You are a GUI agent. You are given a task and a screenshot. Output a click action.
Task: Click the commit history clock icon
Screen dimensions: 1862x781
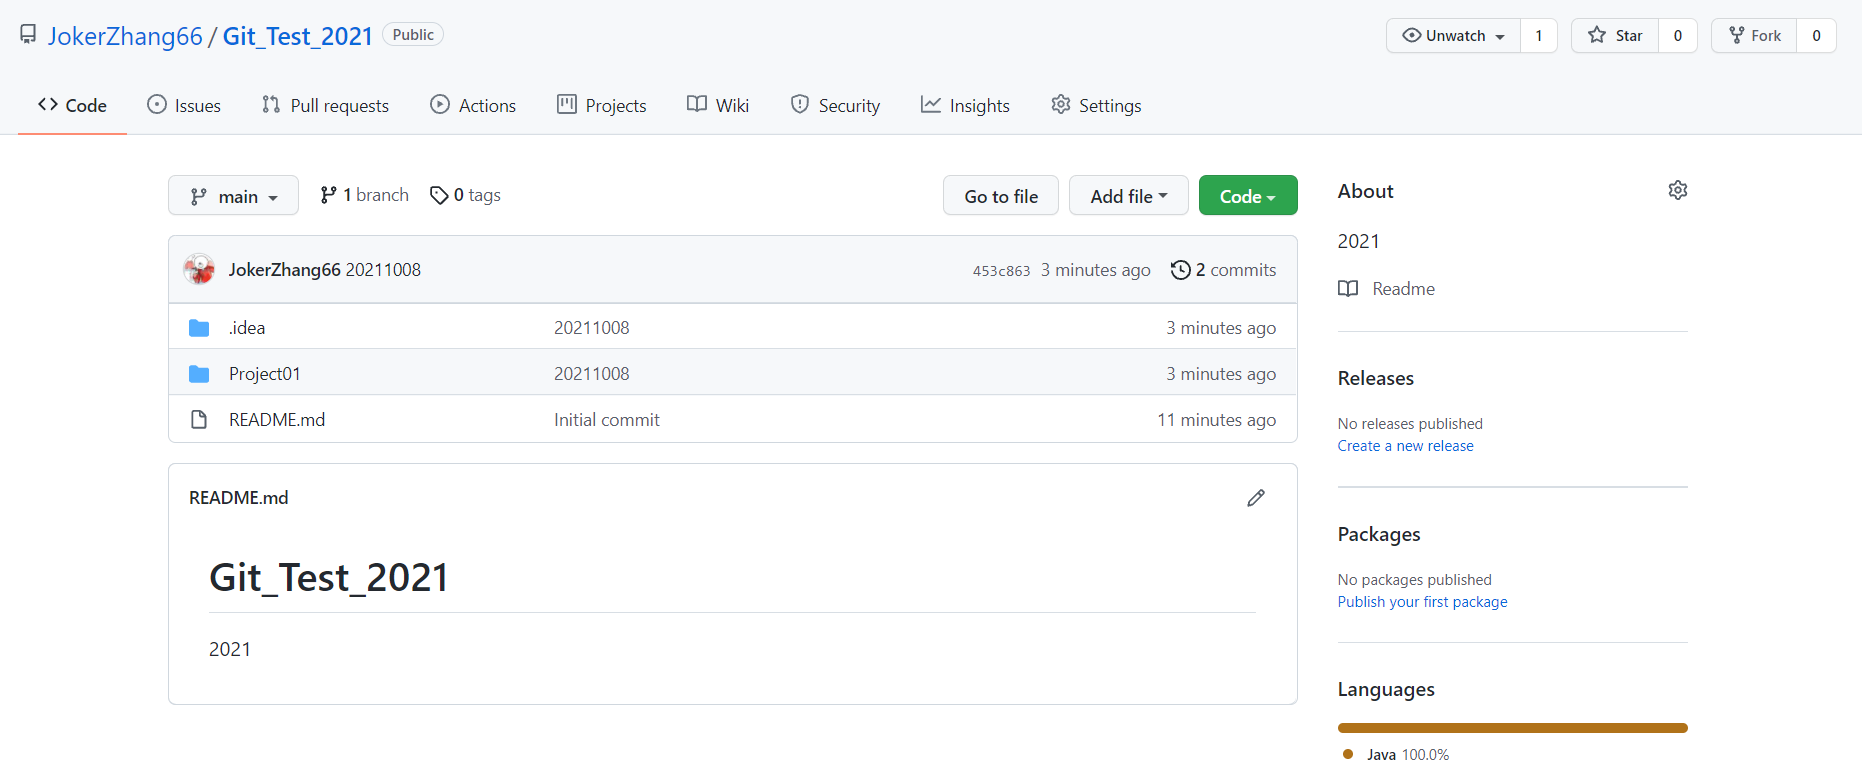click(1180, 270)
